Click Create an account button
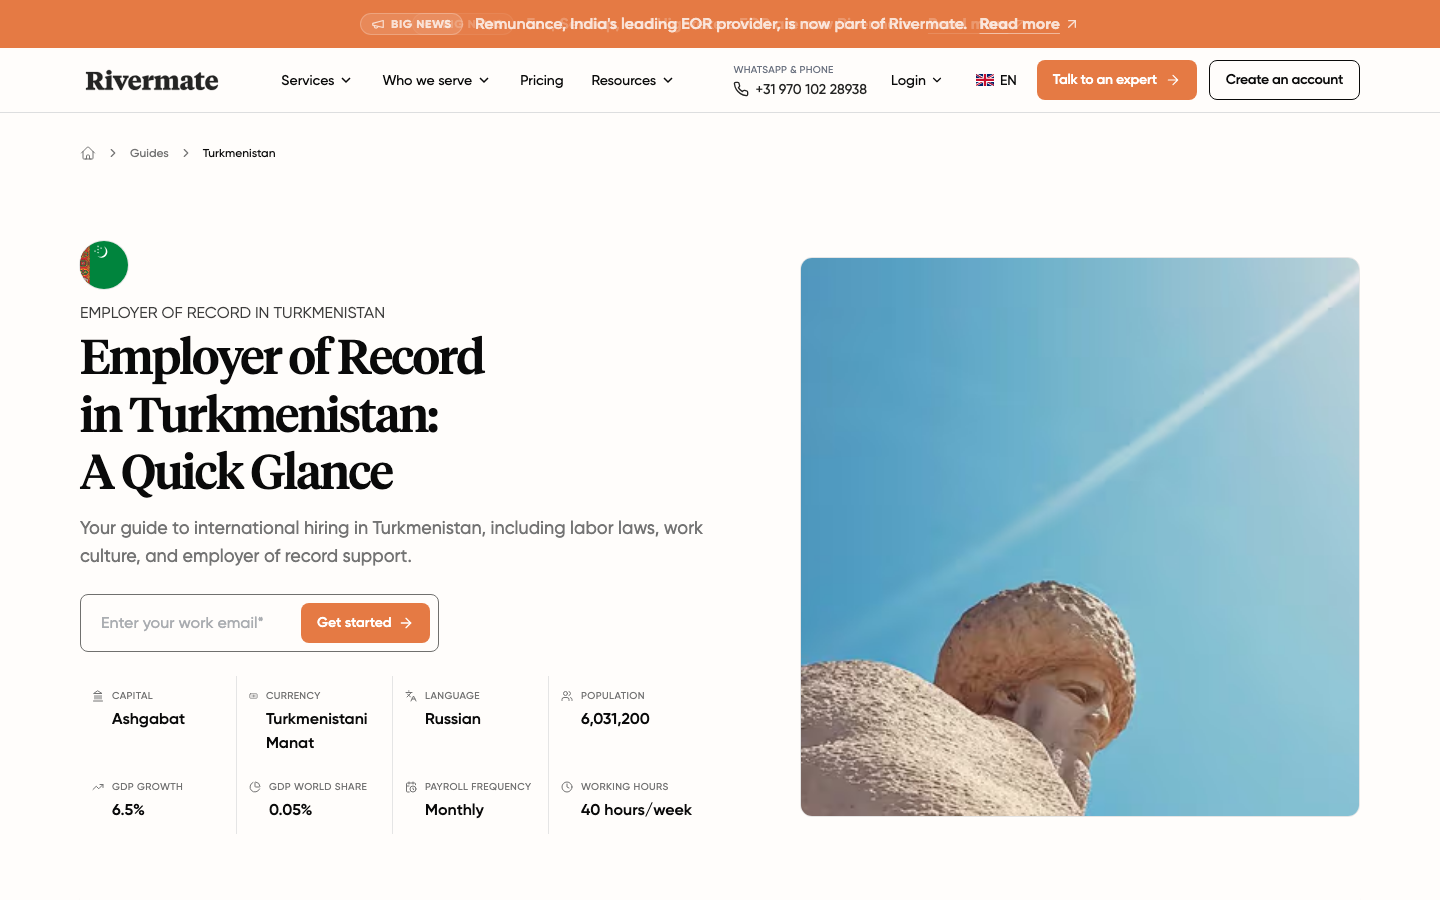 coord(1284,80)
